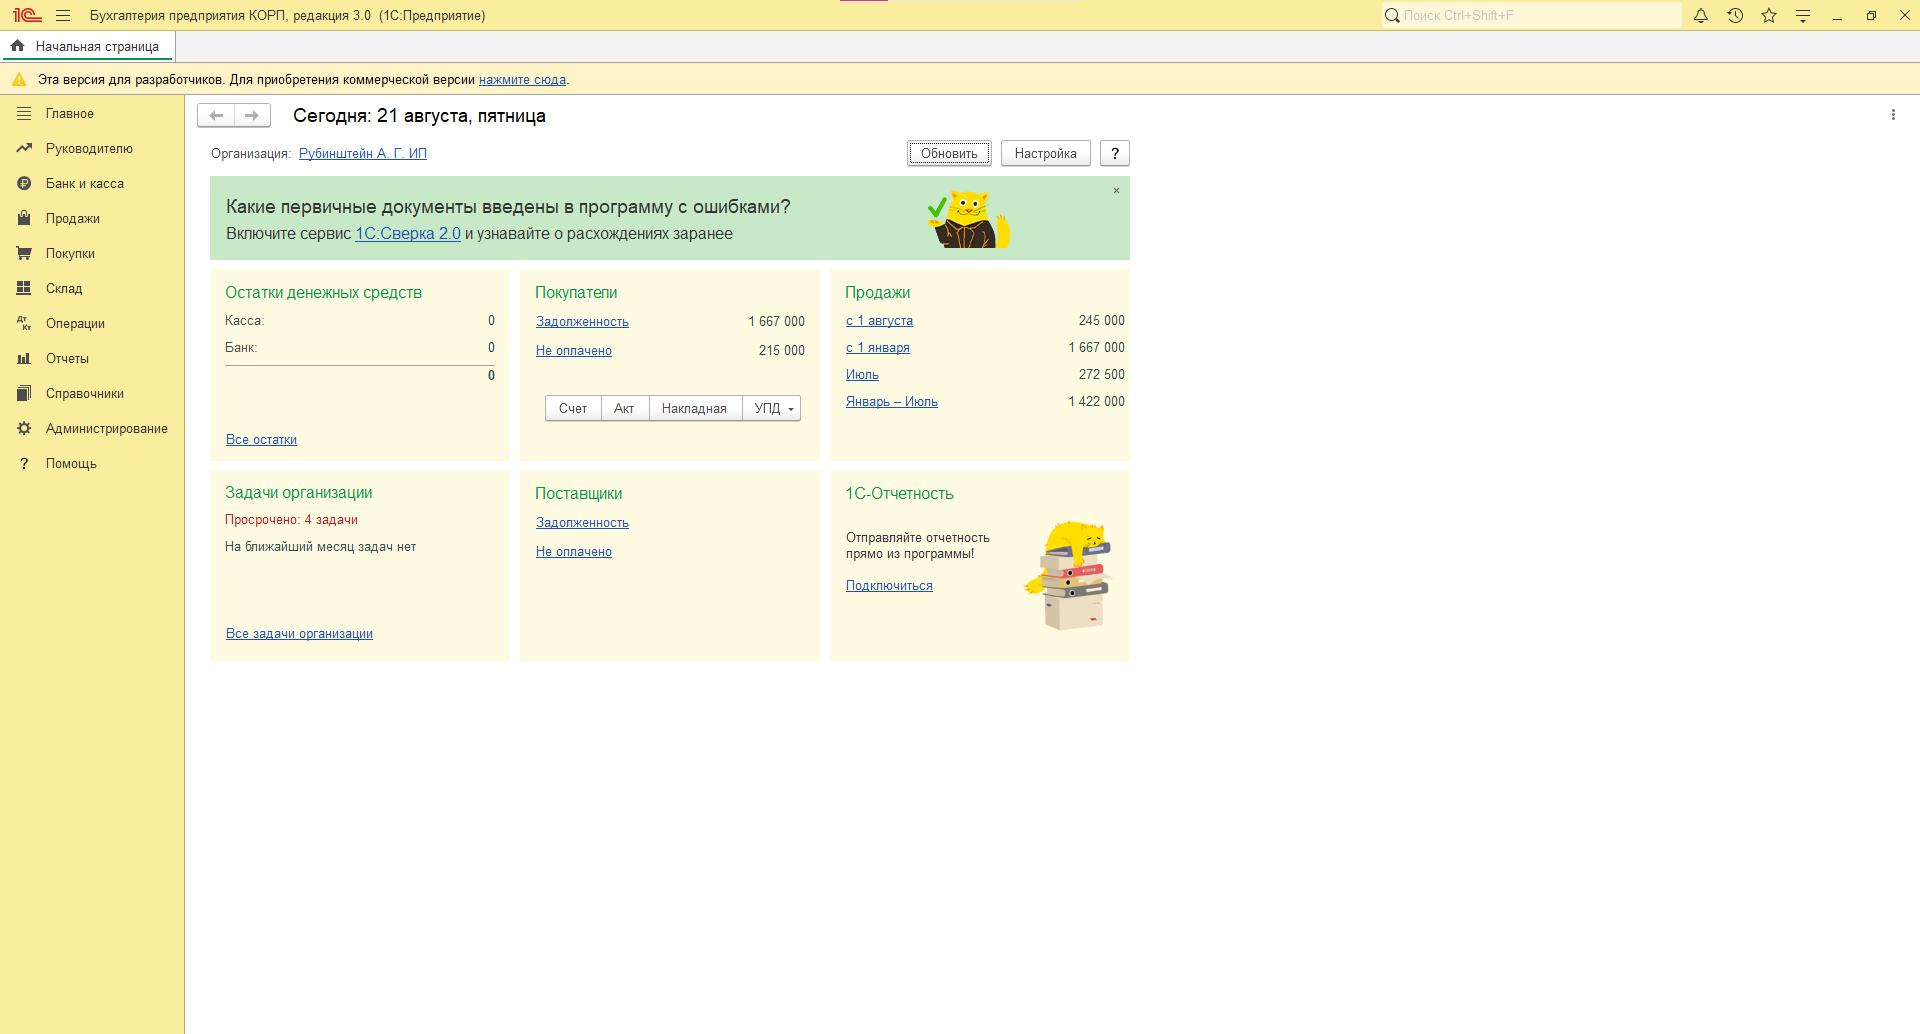1920x1034 pixels.
Task: Click the Руководителю chart icon
Action: click(x=24, y=149)
